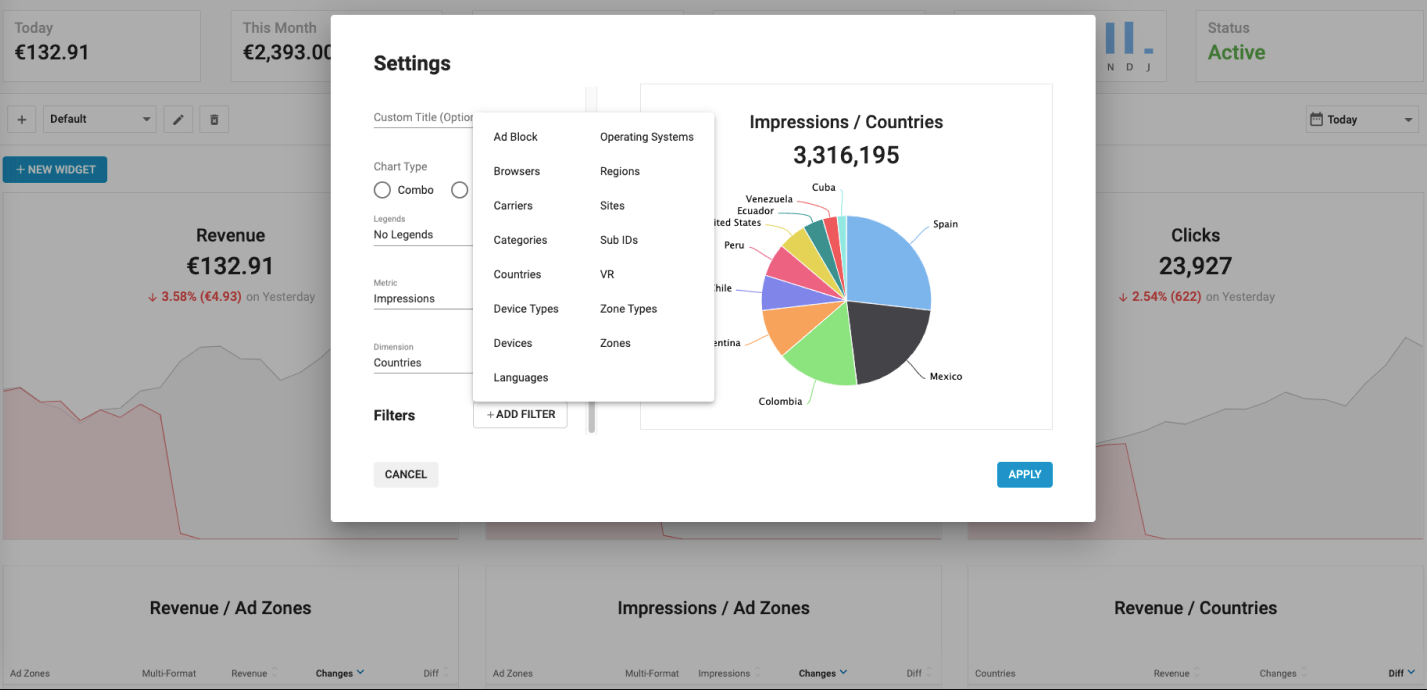Pick Browsers from the filter menu
This screenshot has height=690, width=1427.
tap(516, 171)
